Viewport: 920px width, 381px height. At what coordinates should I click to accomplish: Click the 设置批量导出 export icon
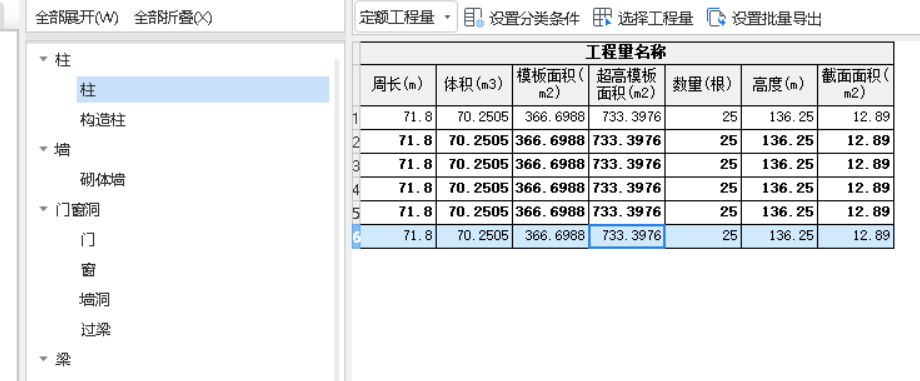pos(716,18)
